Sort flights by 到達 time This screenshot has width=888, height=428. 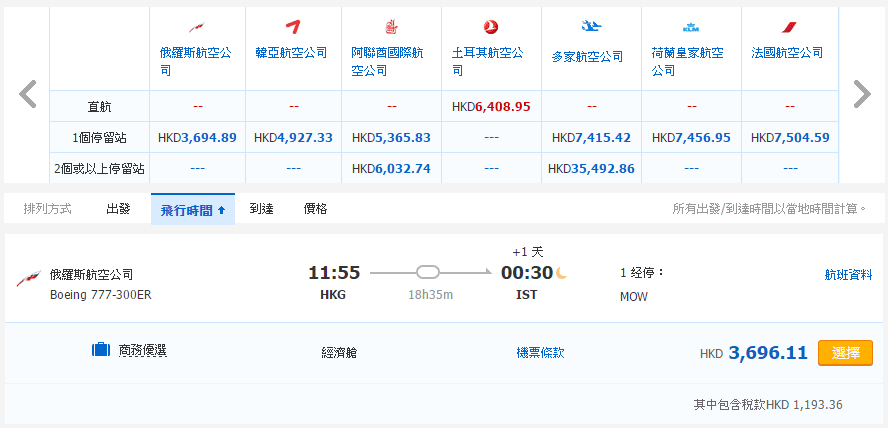coord(262,209)
